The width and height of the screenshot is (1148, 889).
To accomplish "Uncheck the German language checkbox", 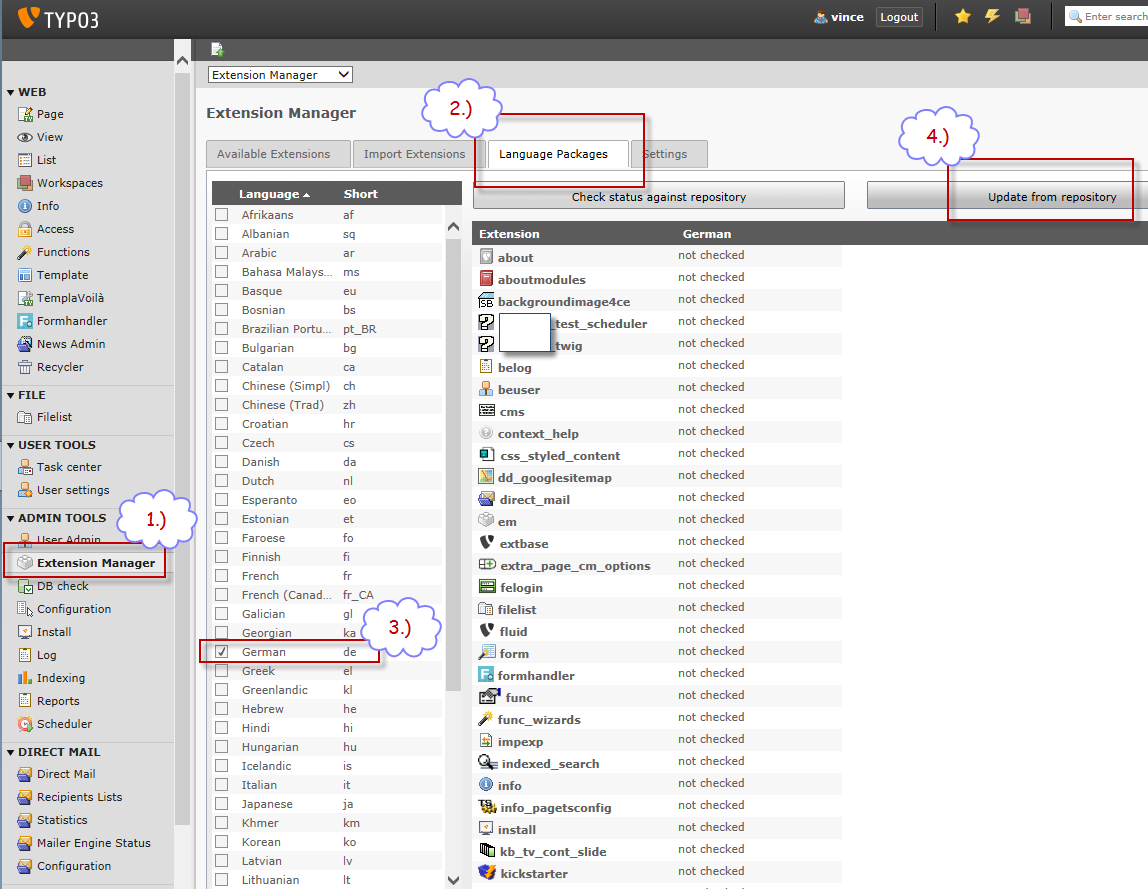I will click(222, 652).
